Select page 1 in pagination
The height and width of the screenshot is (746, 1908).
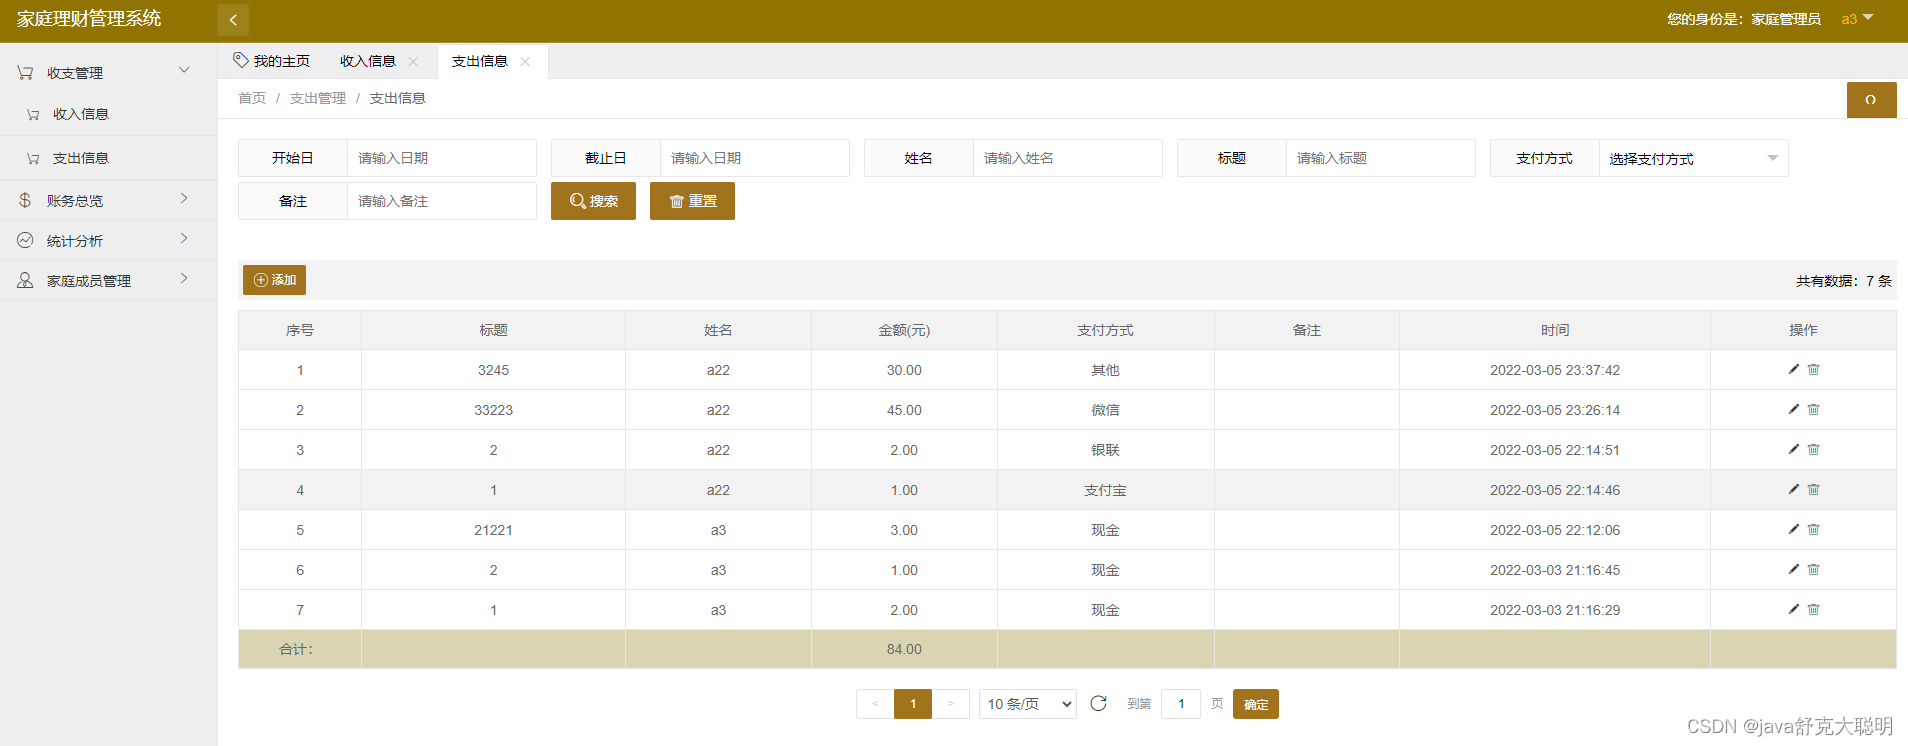(913, 704)
